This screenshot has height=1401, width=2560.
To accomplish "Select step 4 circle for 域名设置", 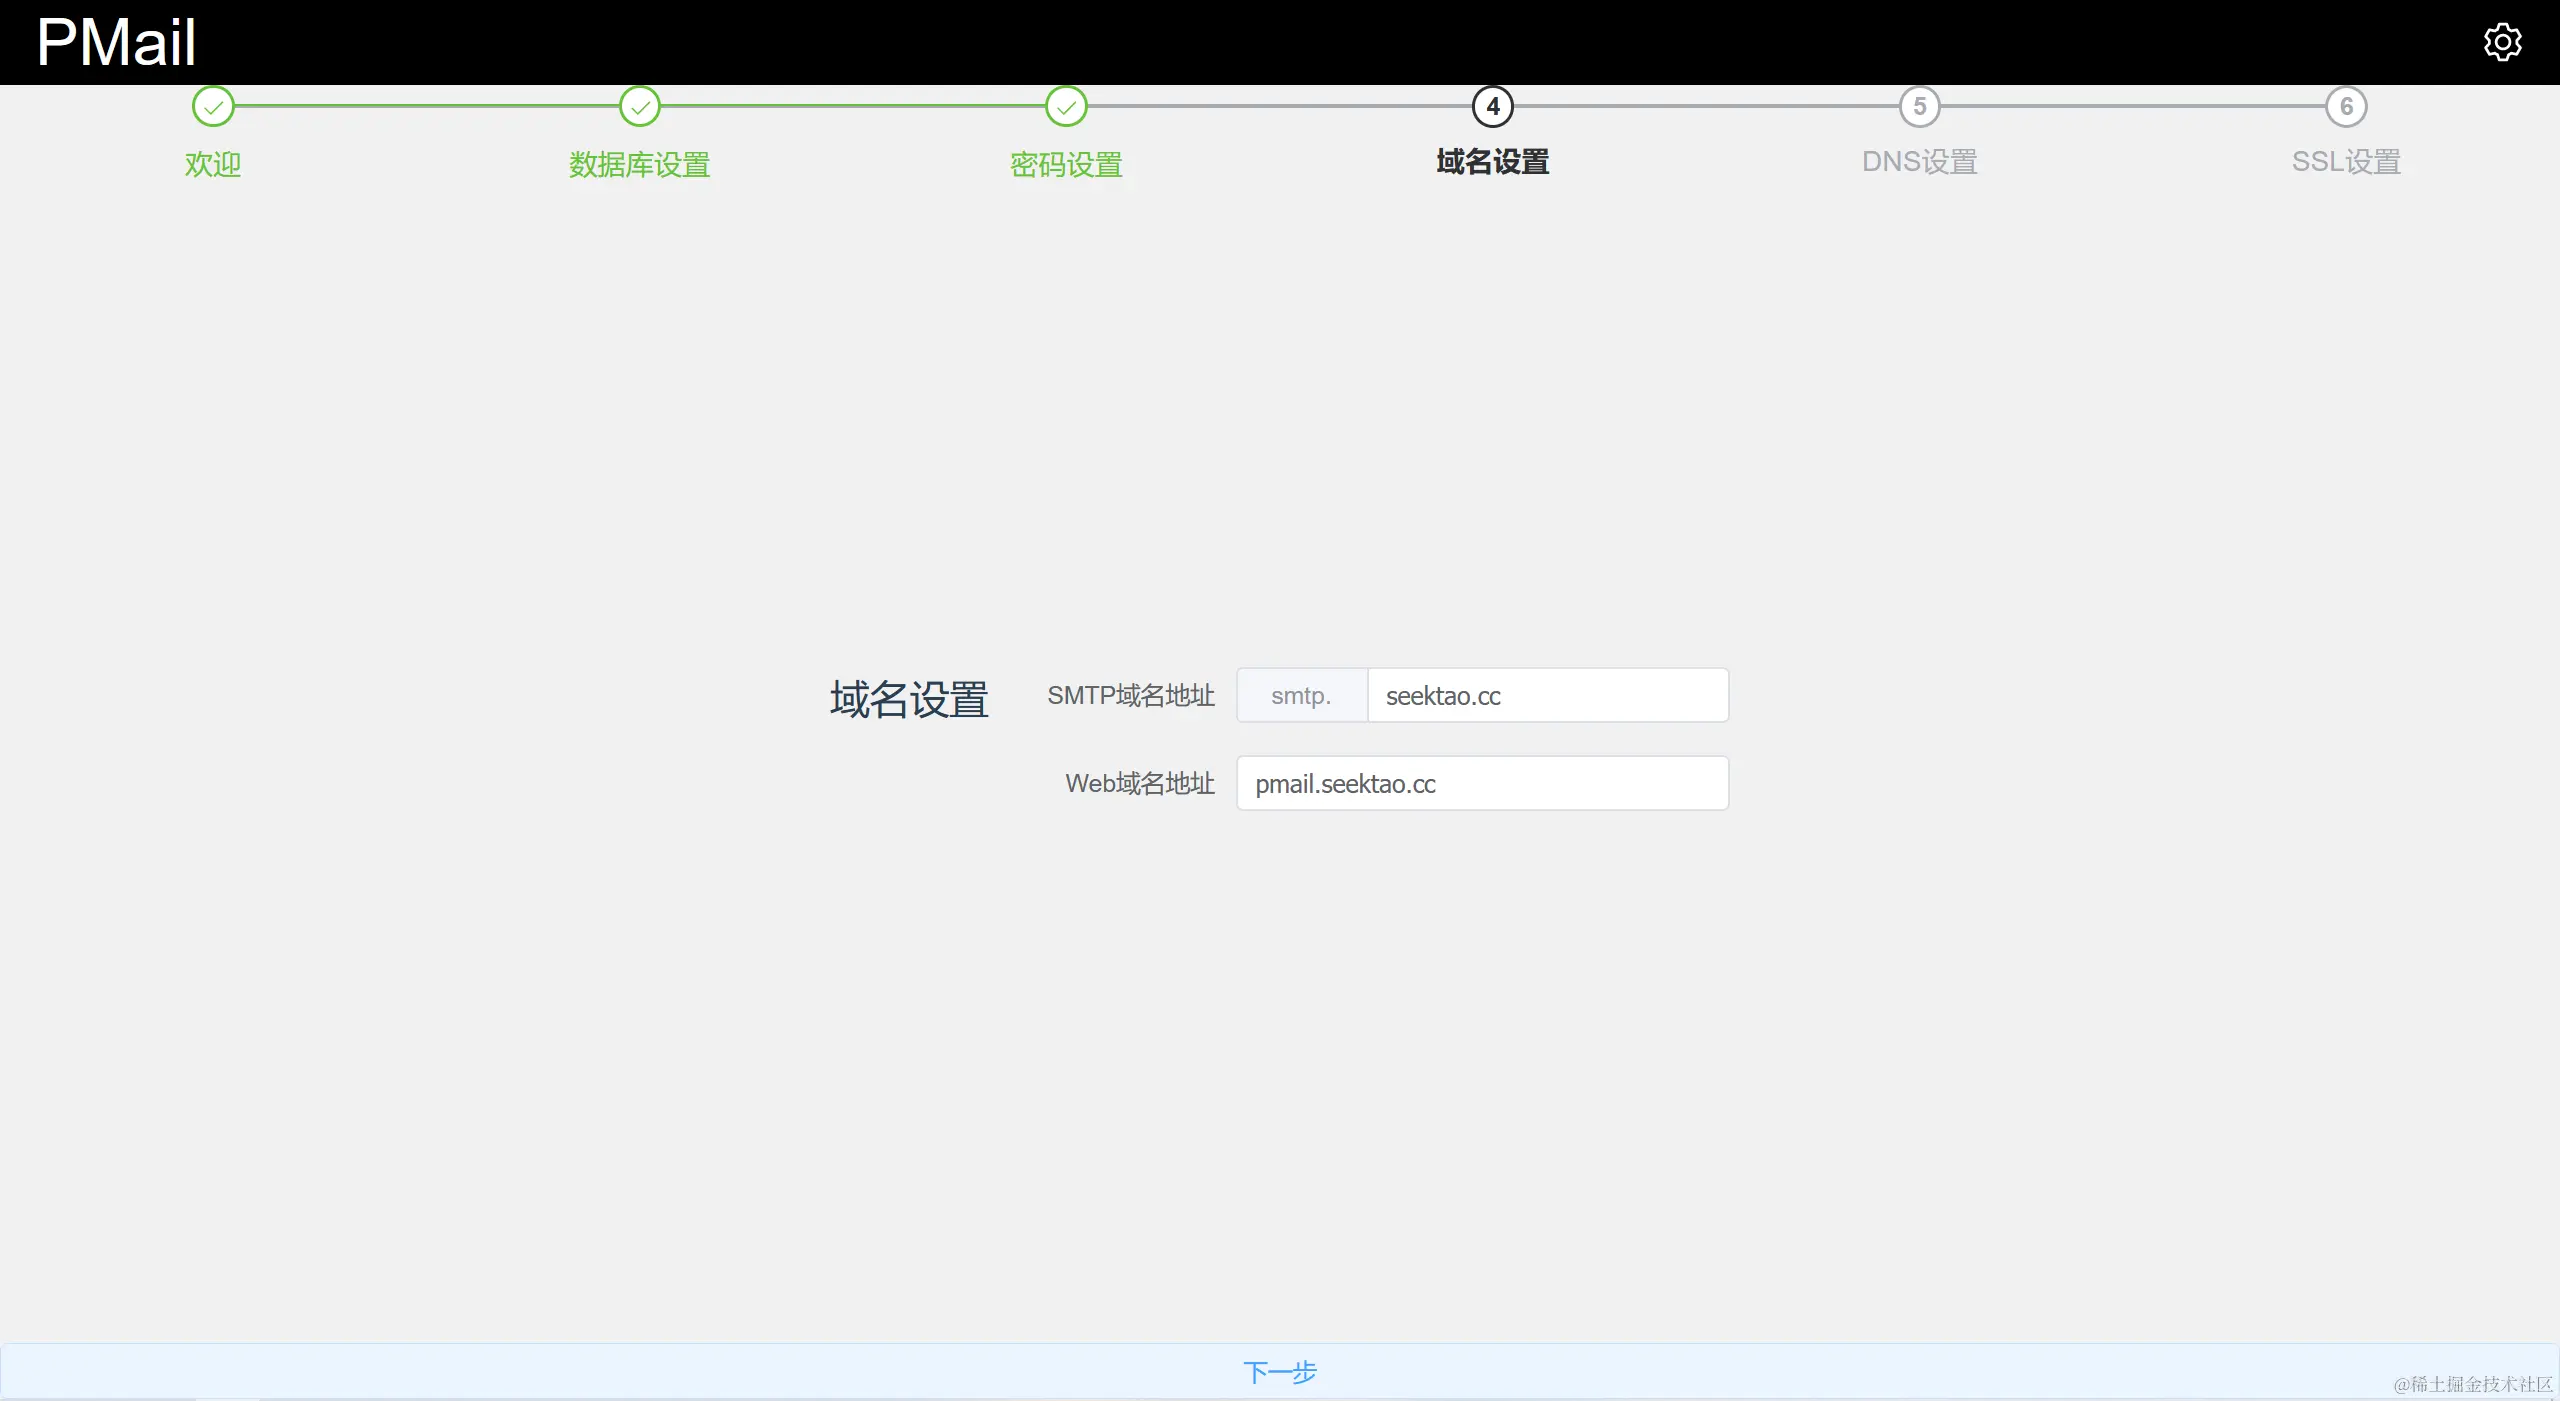I will [1493, 107].
